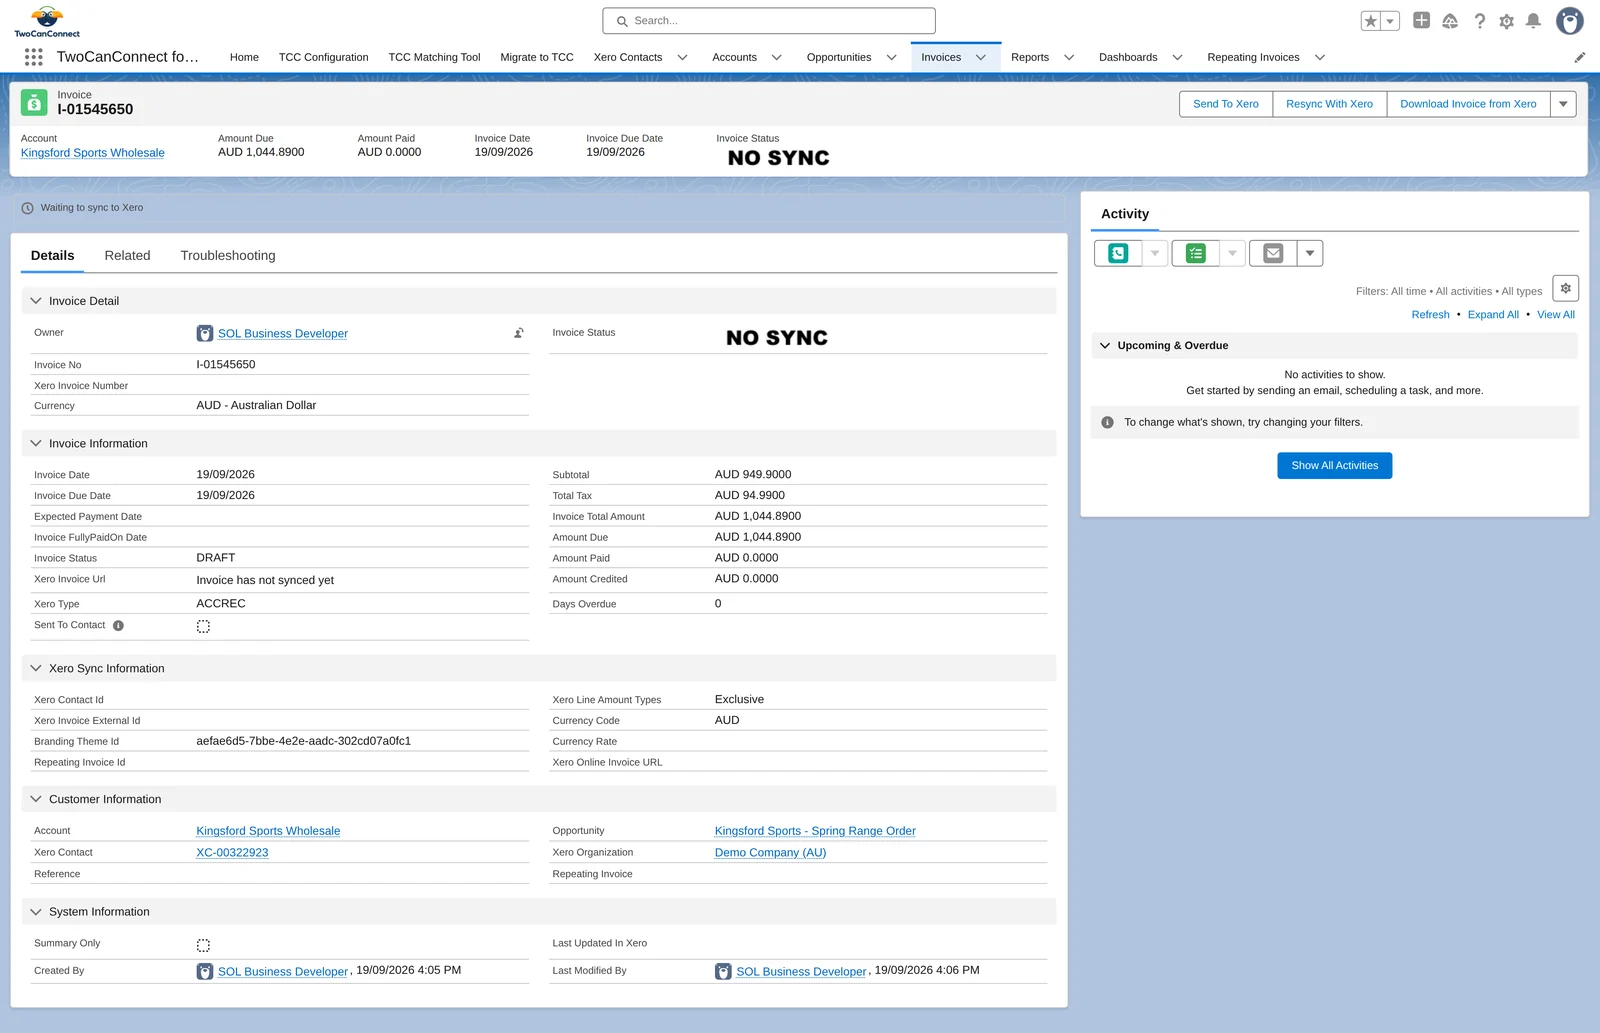
Task: Open the TCC Matching Tool nav tab
Action: pyautogui.click(x=434, y=57)
